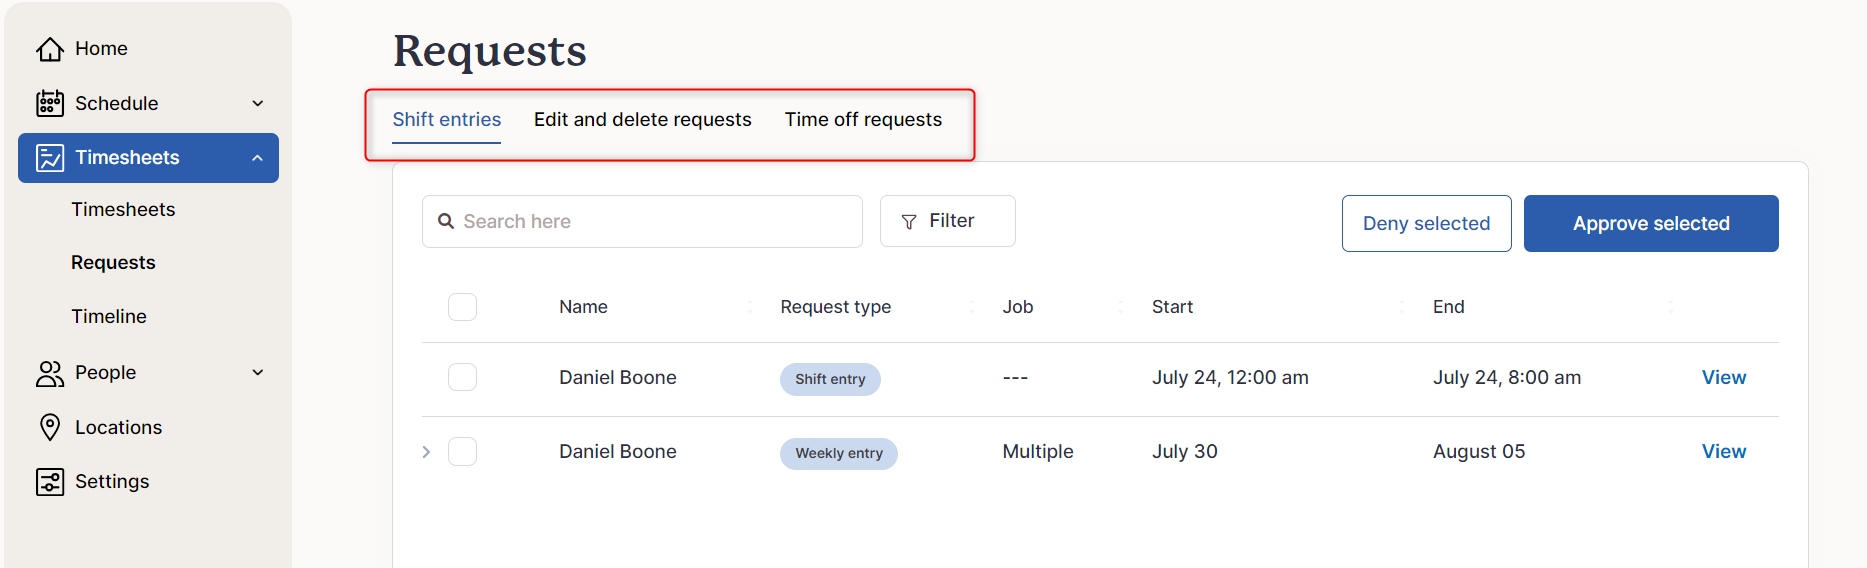Expand the Weekly entry row arrow
Screen dimensions: 1867x568
tap(426, 452)
